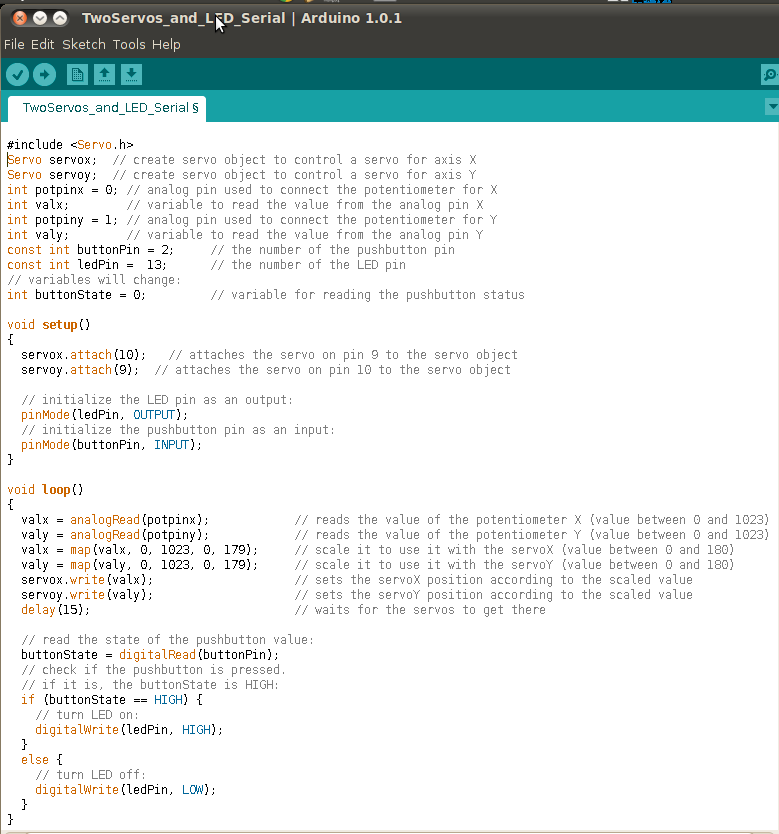Click 'servoy.write(valy);' statement
The width and height of the screenshot is (779, 834).
[x=87, y=595]
